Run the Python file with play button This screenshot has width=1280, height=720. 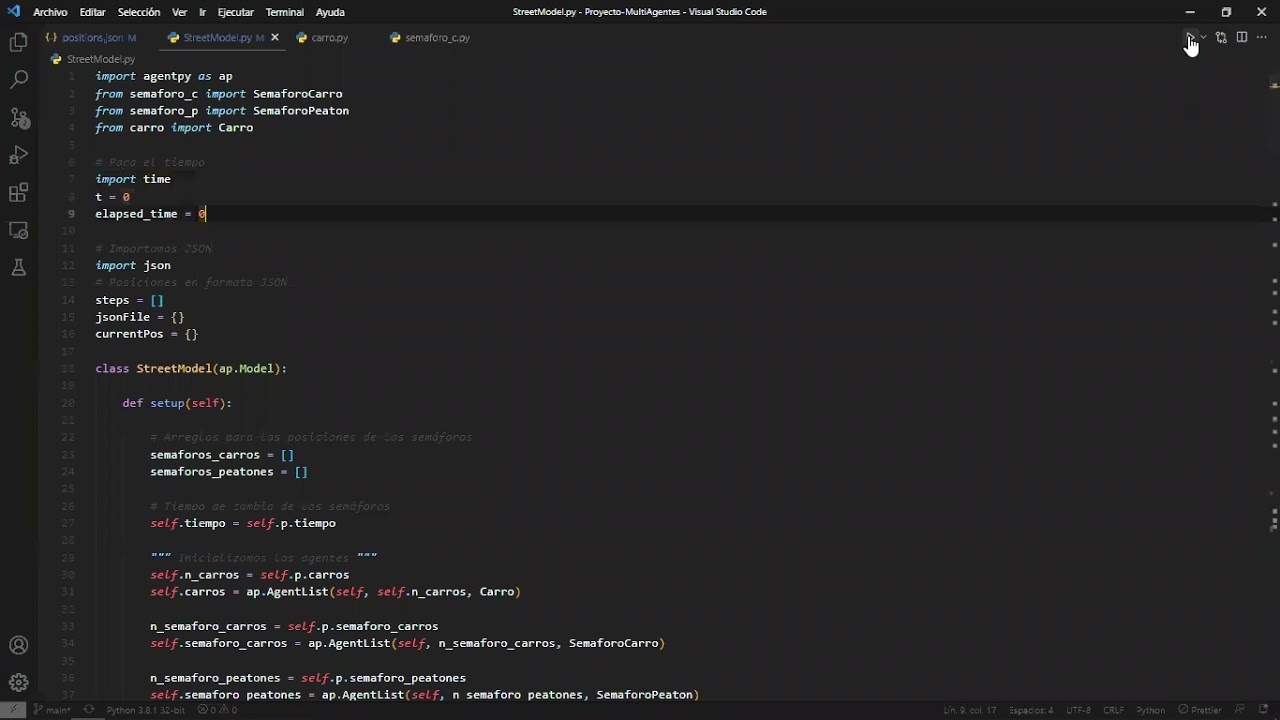point(1190,37)
